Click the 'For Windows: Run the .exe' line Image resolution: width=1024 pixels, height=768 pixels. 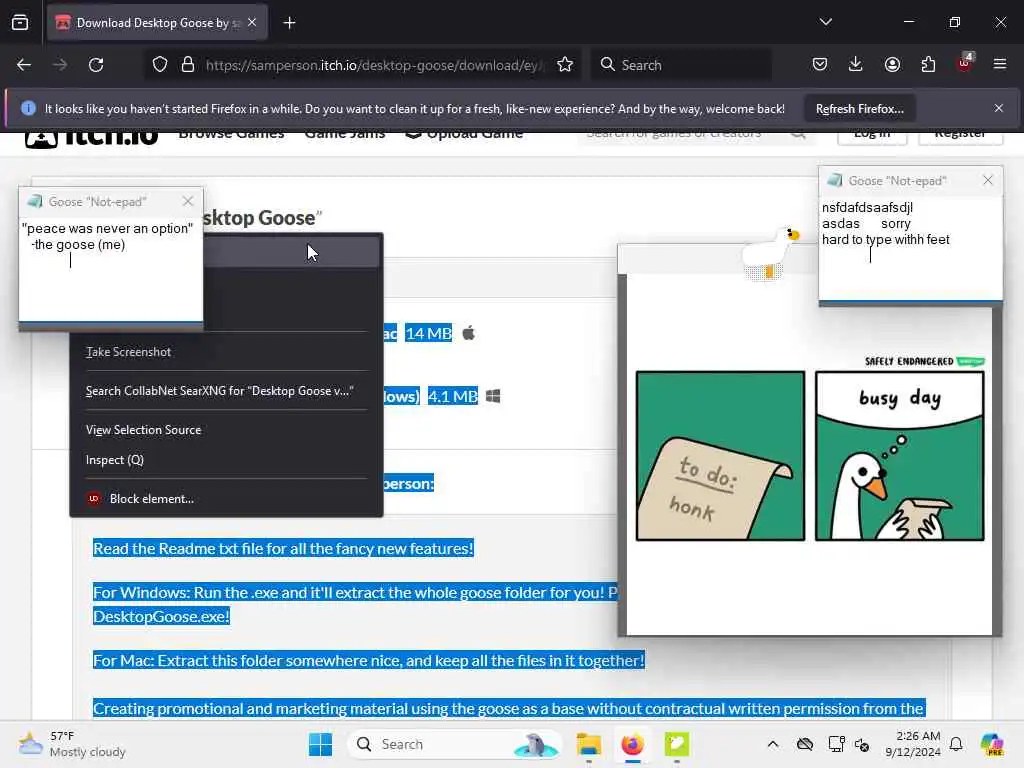click(x=355, y=592)
